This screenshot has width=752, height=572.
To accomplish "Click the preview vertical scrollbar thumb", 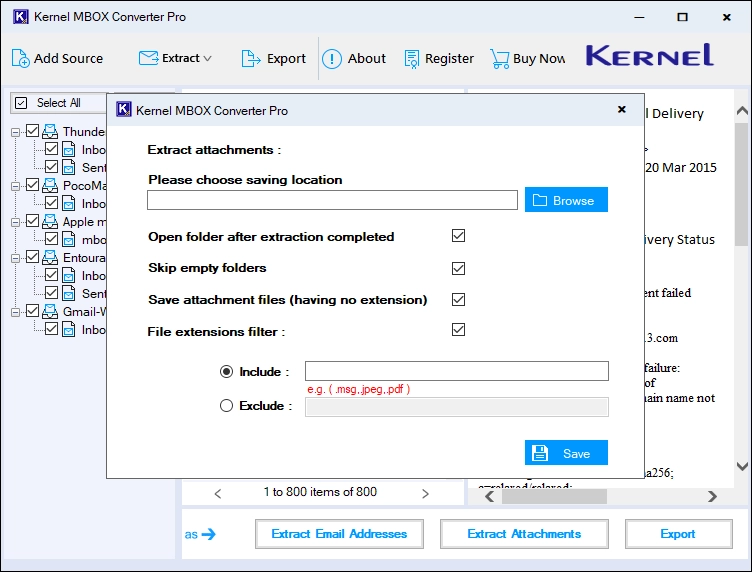I will pos(742,184).
